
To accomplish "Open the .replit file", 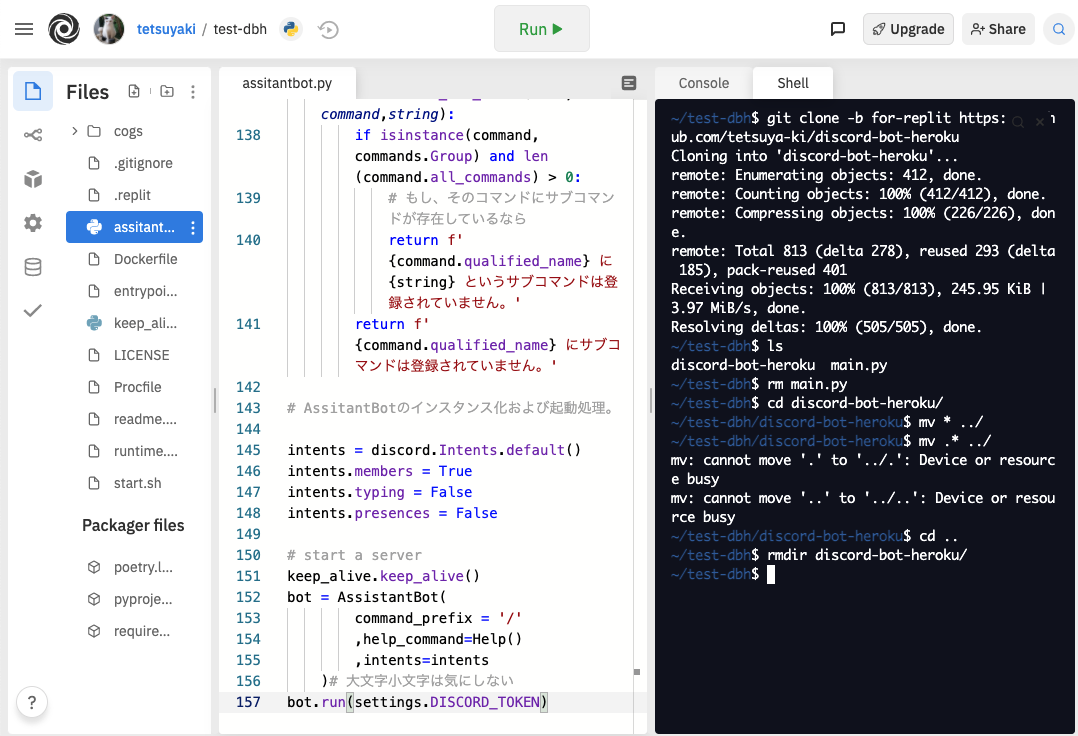I will point(134,195).
